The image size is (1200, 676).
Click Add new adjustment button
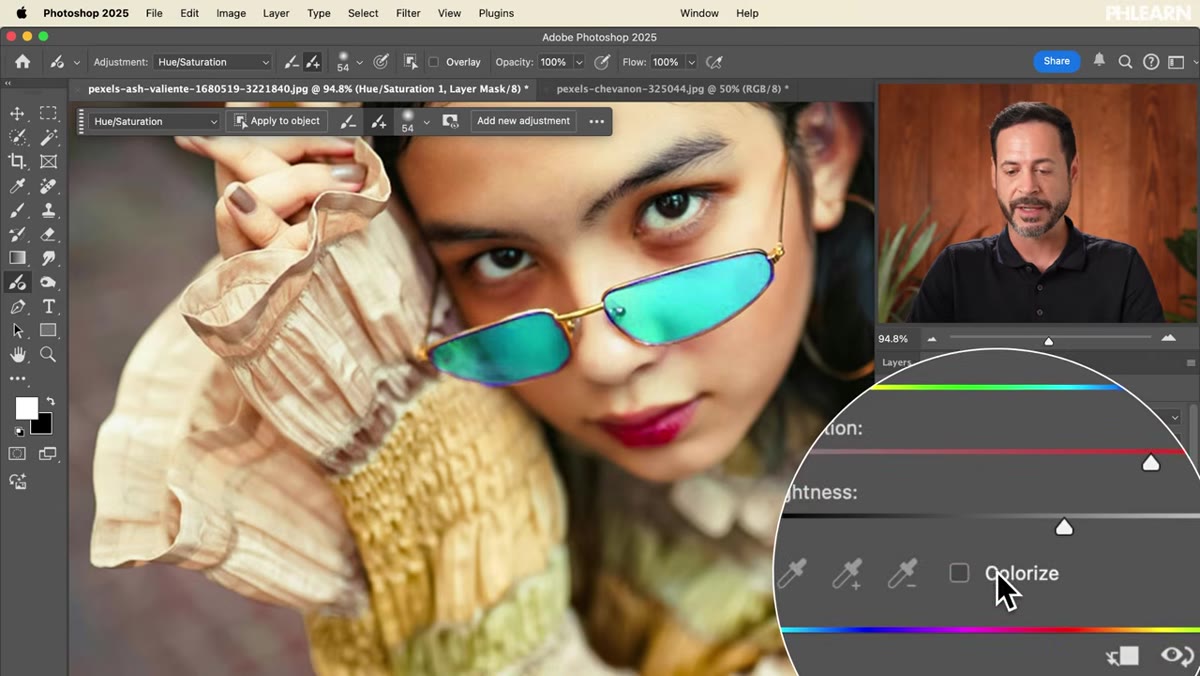(x=523, y=121)
